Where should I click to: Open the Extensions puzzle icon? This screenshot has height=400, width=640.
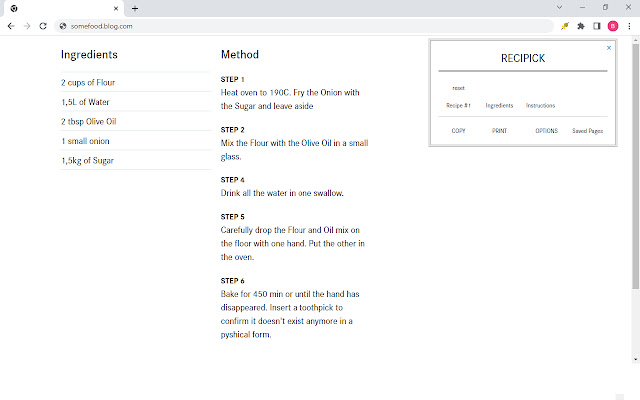tap(581, 26)
